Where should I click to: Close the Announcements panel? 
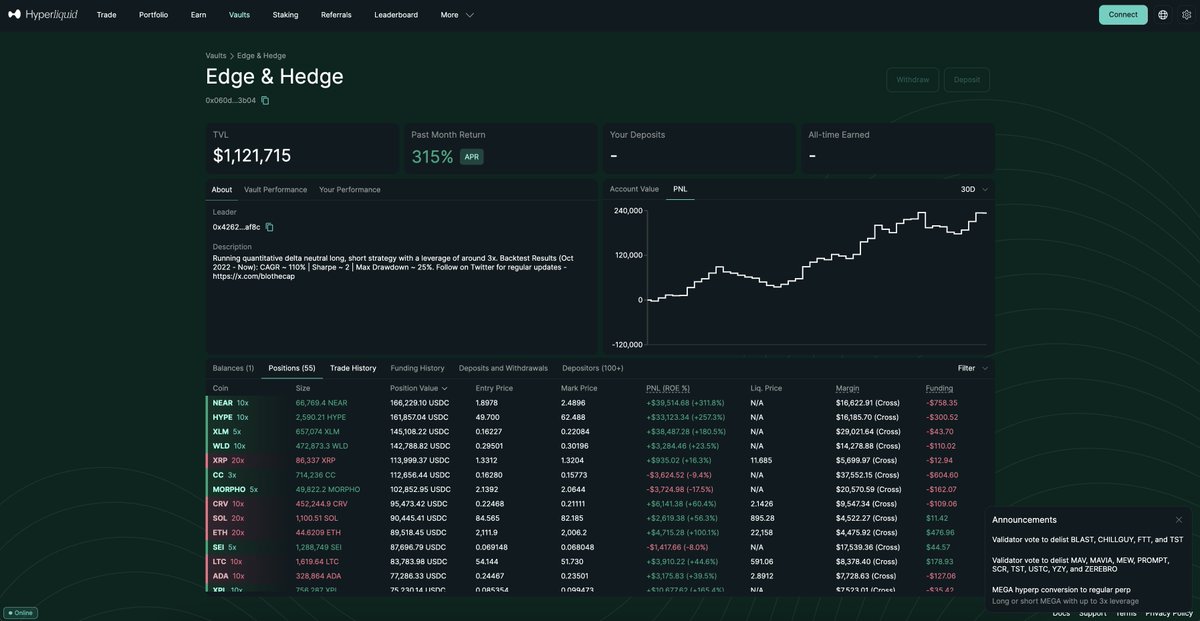pyautogui.click(x=1179, y=520)
